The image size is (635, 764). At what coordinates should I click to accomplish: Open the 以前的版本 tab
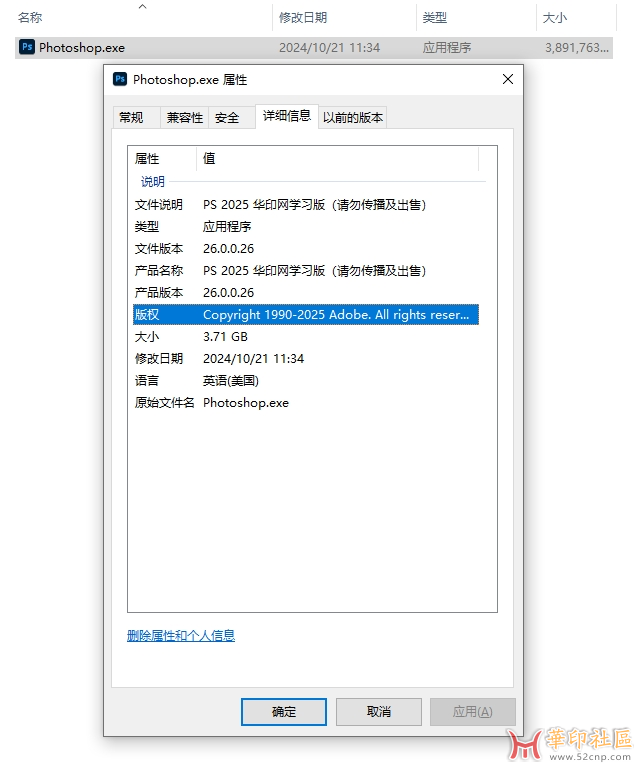[x=353, y=117]
